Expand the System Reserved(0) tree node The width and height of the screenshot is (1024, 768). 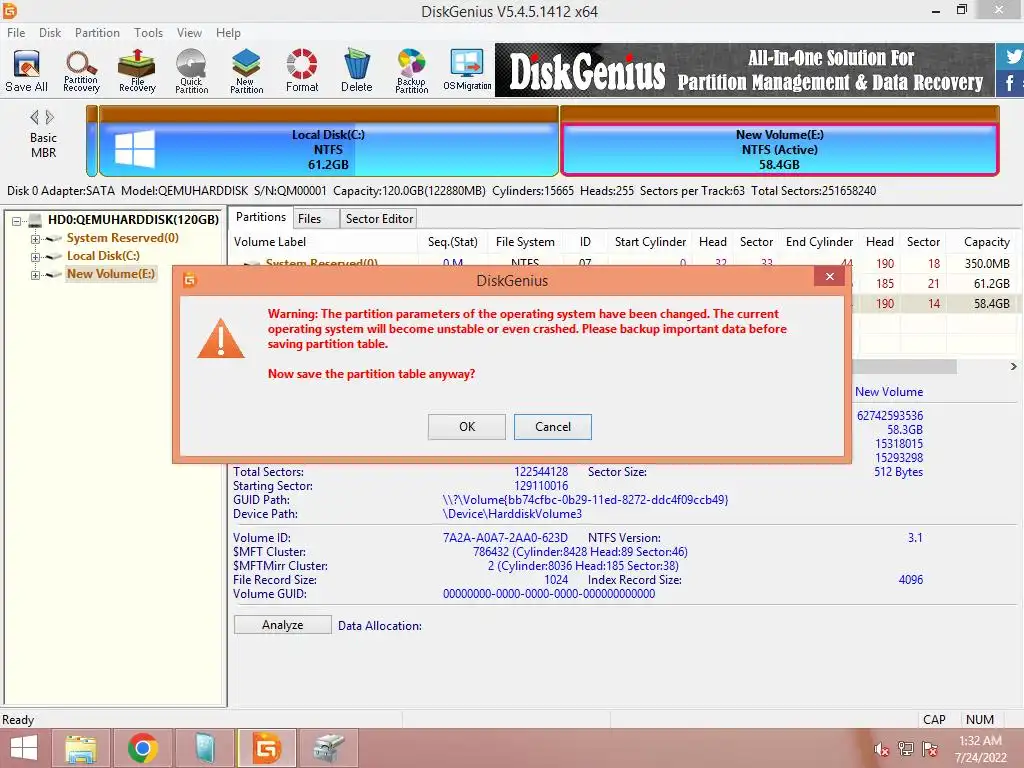[35, 239]
